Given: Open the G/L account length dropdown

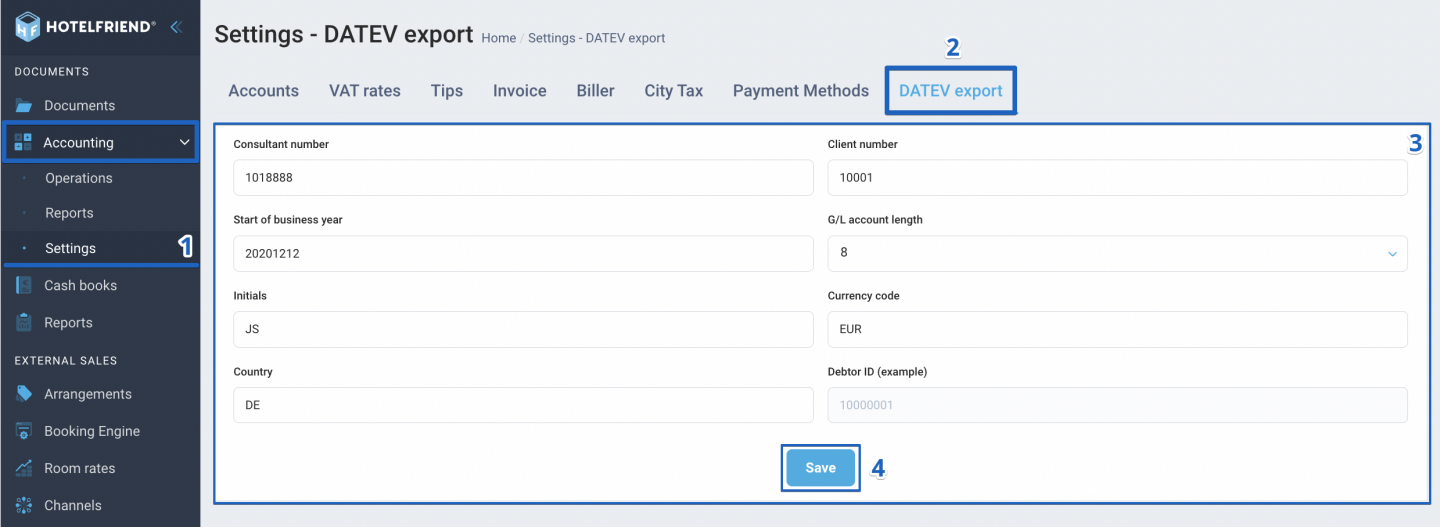Looking at the screenshot, I should tap(1117, 253).
